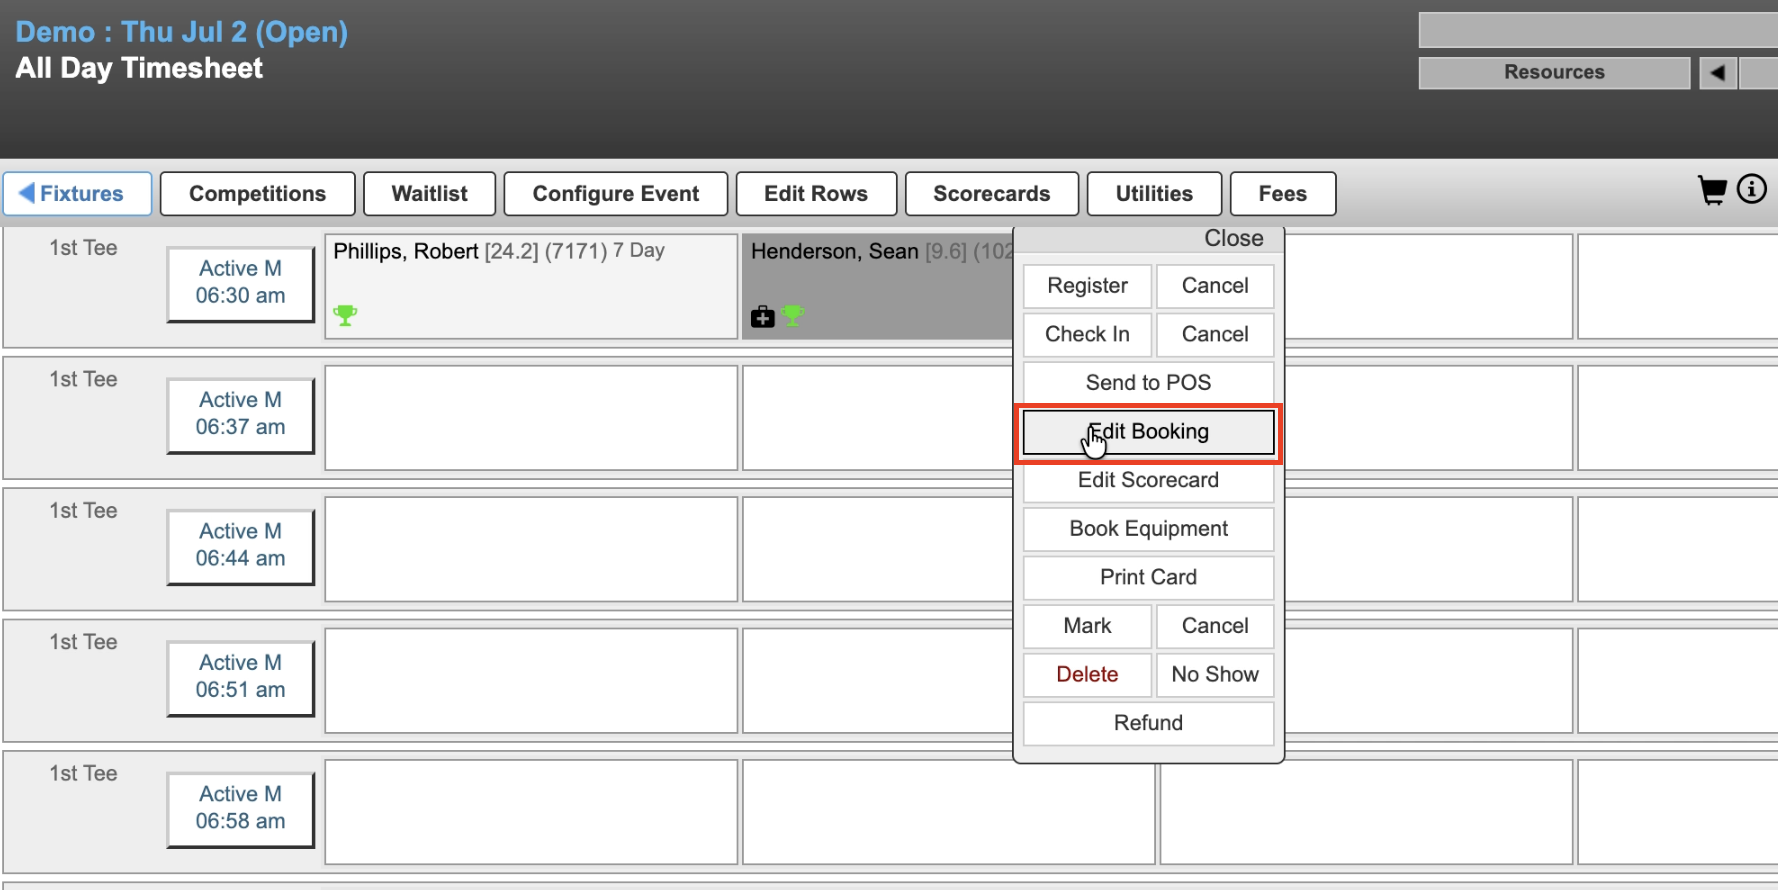Screen dimensions: 1778x890
Task: Click the Resources button
Action: [1554, 73]
